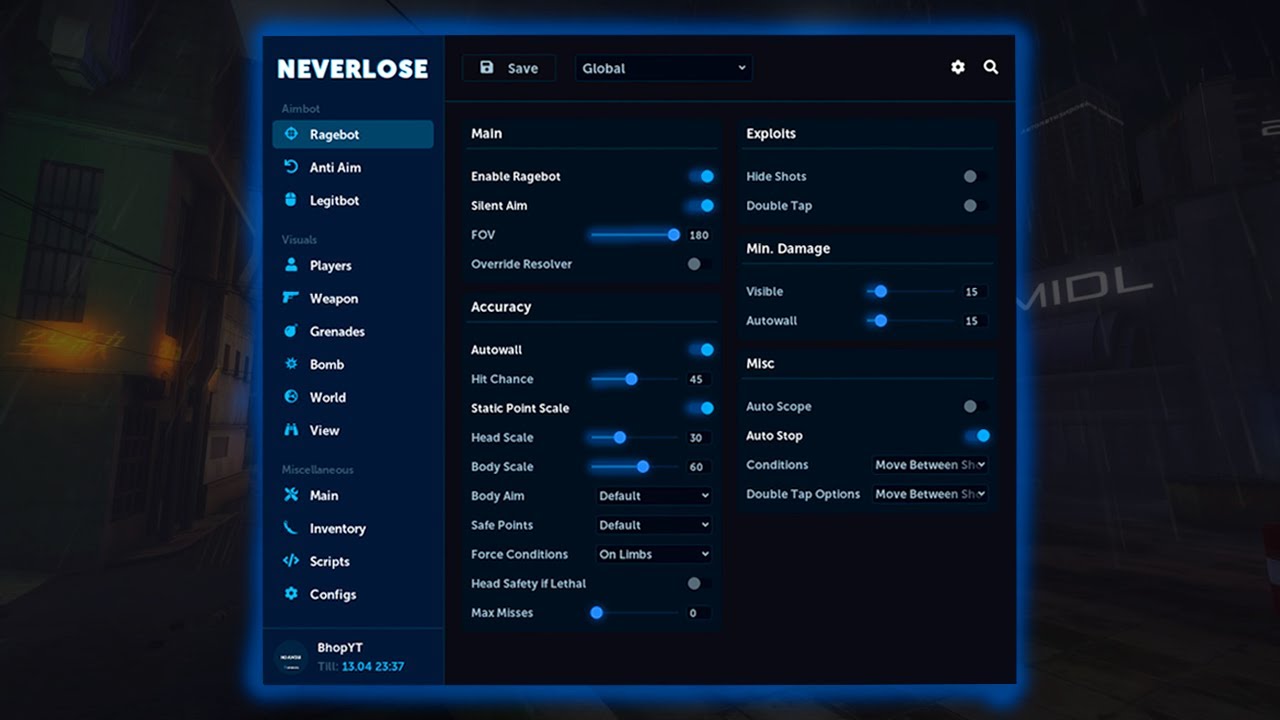Click the World globe icon
Viewport: 1280px width, 720px height.
pos(291,397)
